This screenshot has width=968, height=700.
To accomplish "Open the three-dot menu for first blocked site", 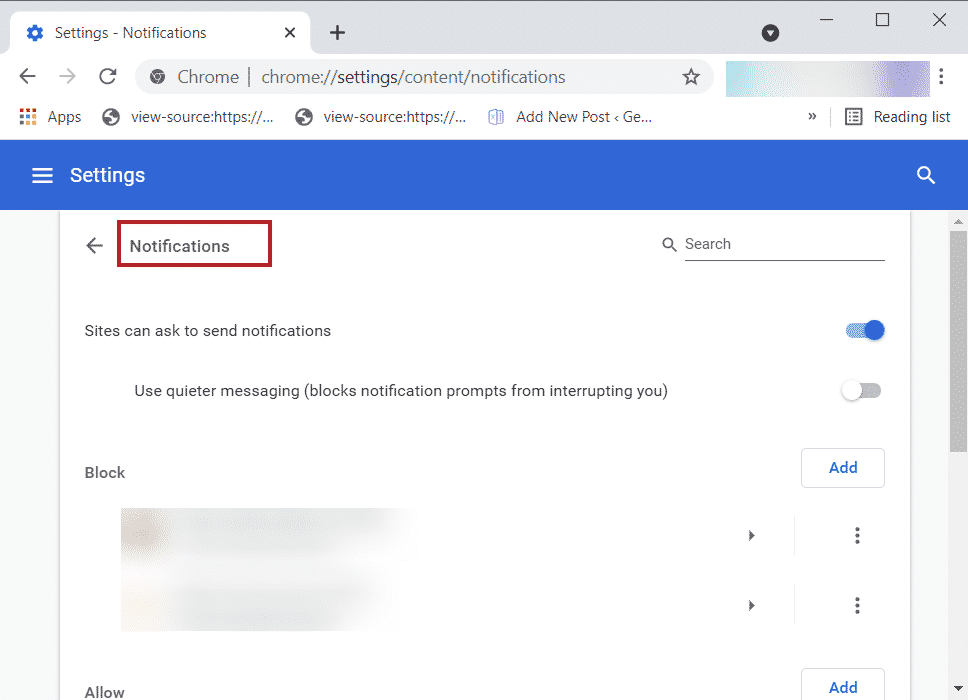I will point(857,535).
